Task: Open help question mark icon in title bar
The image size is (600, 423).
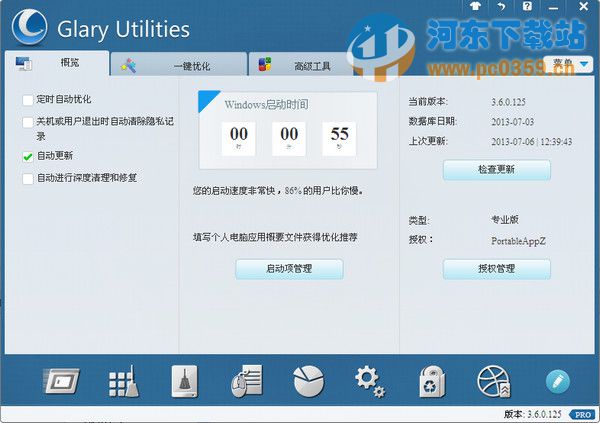Action: [527, 6]
